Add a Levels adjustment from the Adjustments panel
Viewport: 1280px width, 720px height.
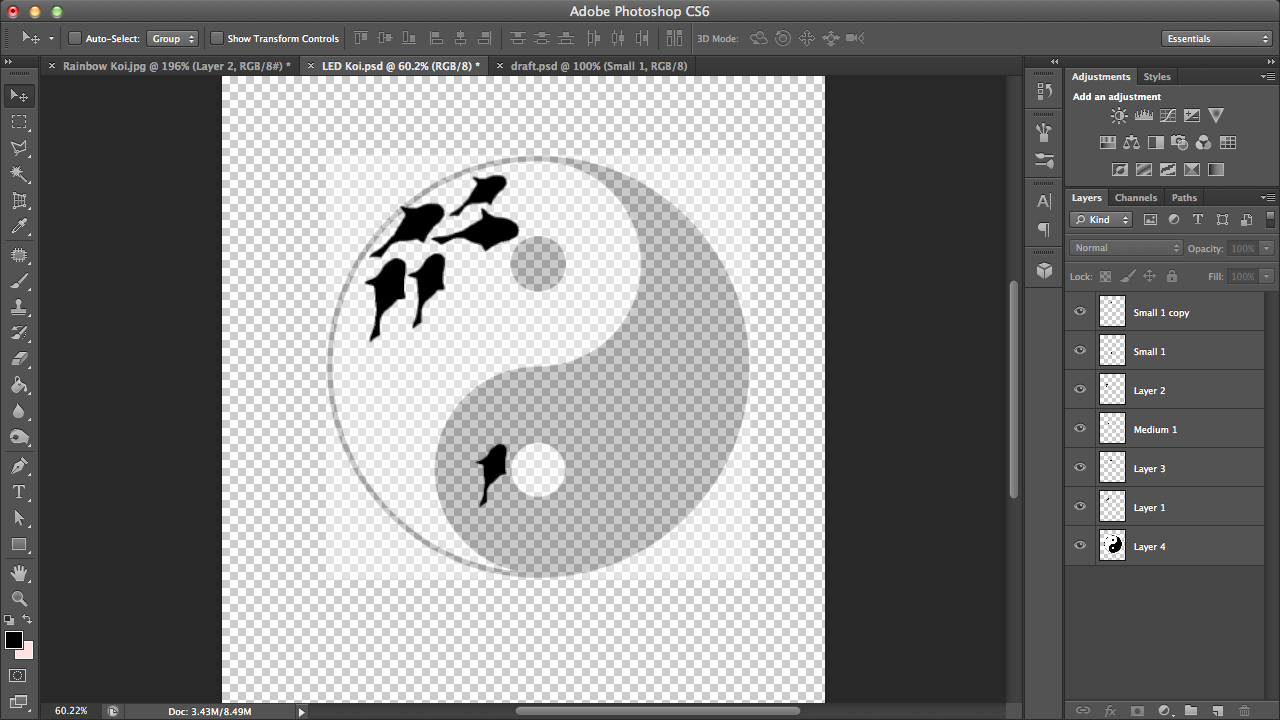[x=1144, y=115]
